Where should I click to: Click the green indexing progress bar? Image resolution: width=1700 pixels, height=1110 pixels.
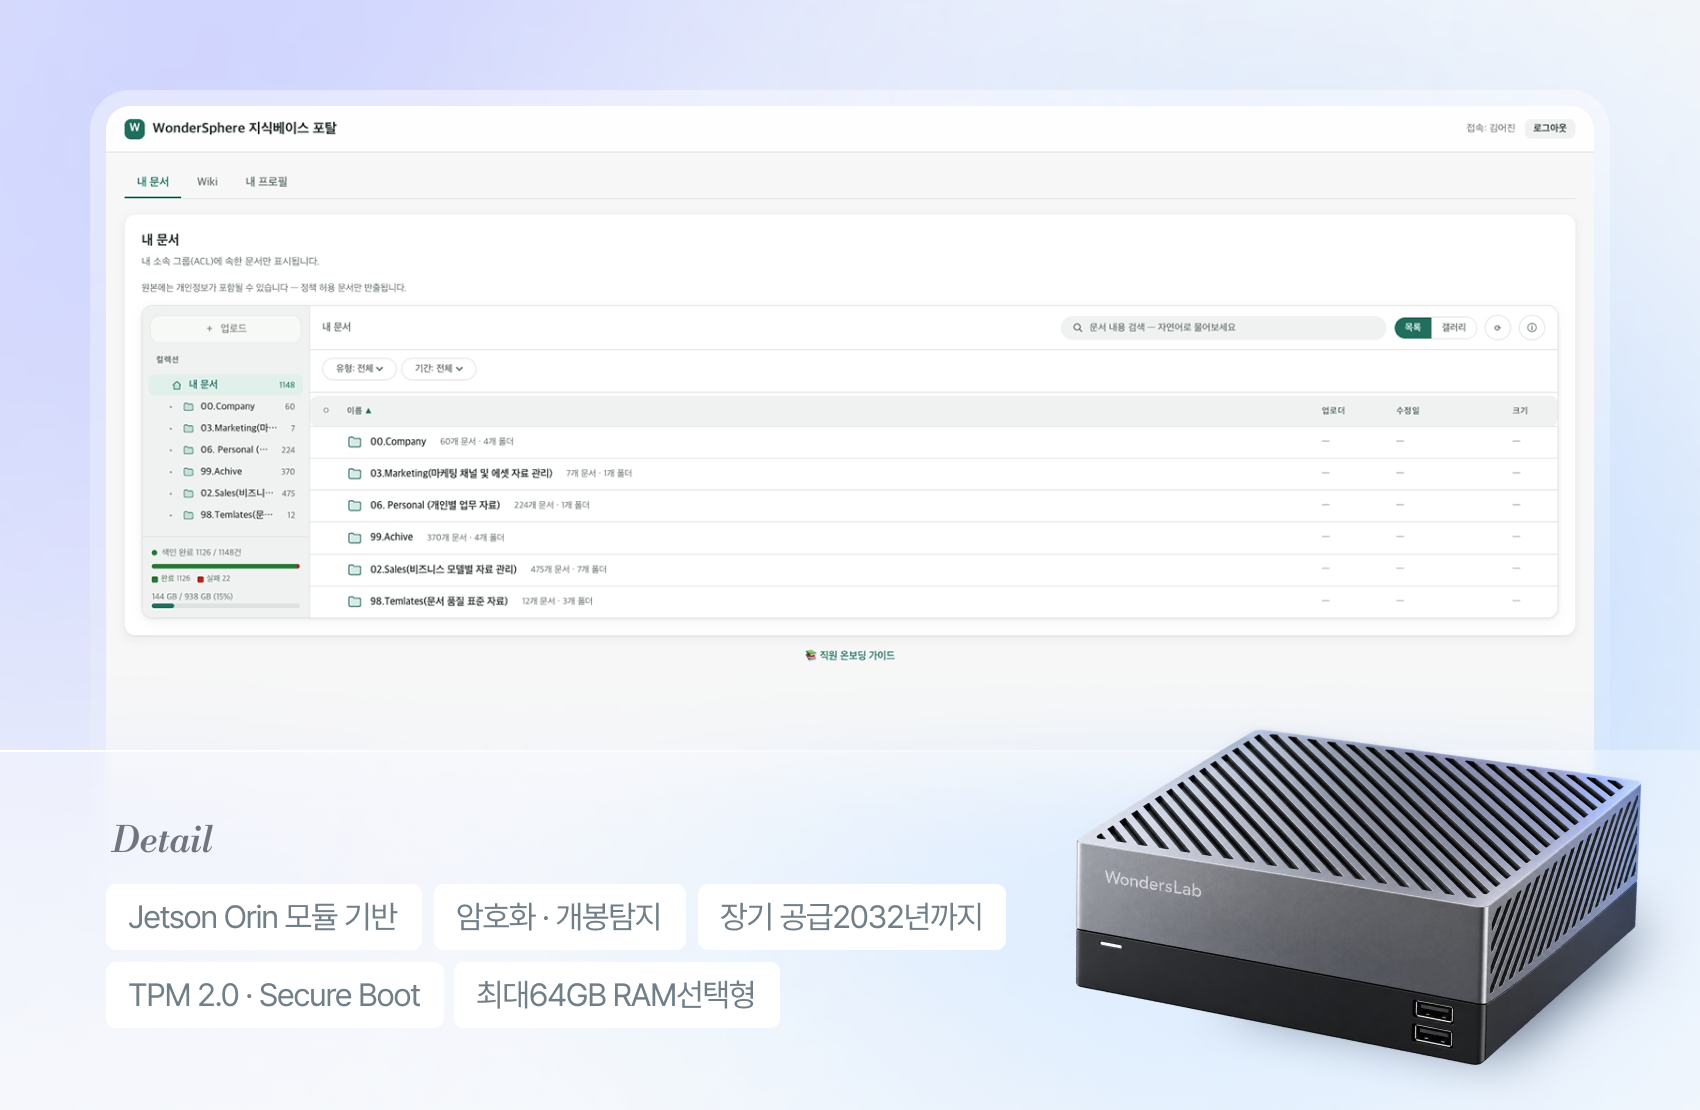pos(226,566)
